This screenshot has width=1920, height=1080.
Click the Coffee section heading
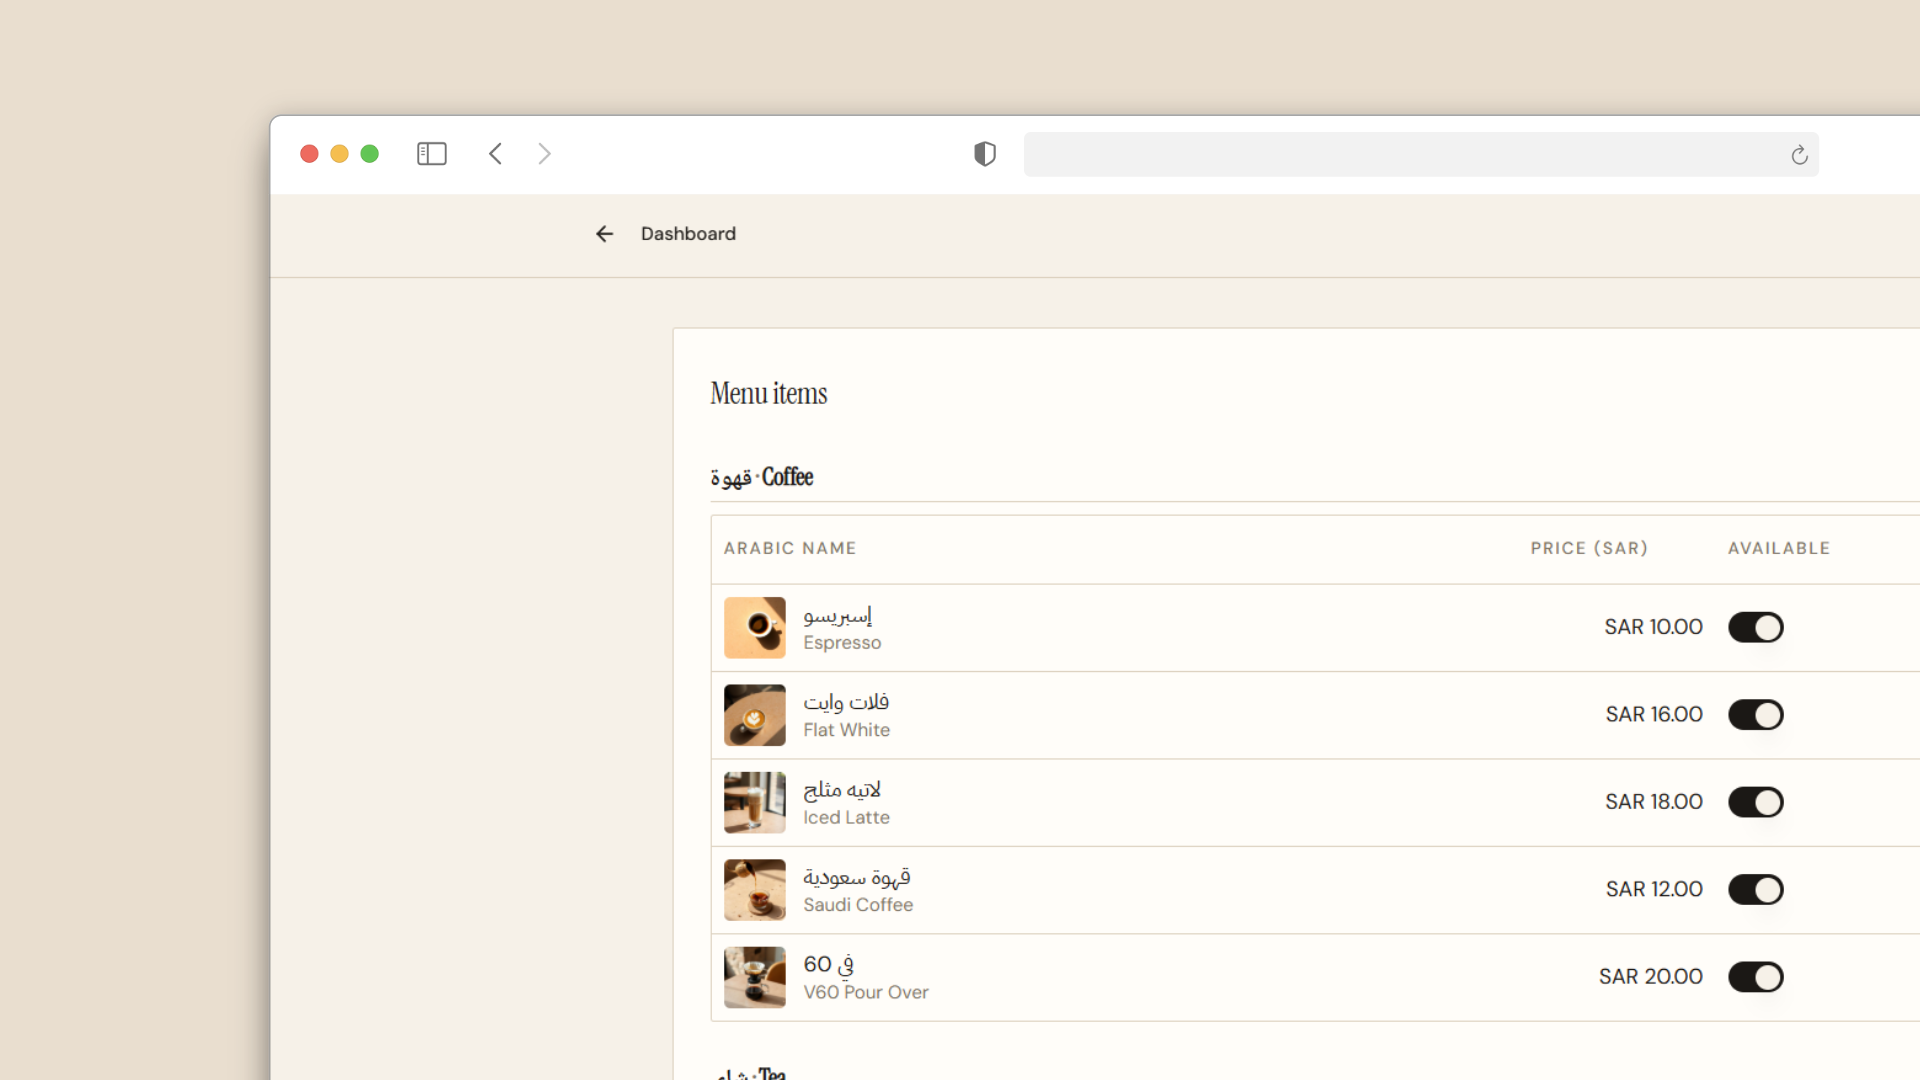point(762,478)
